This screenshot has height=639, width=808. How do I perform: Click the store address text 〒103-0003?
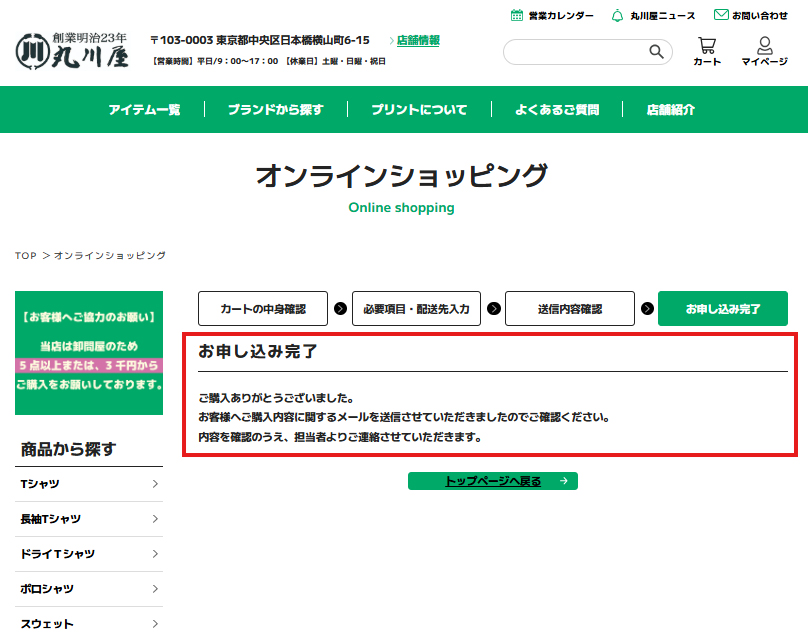pyautogui.click(x=260, y=40)
